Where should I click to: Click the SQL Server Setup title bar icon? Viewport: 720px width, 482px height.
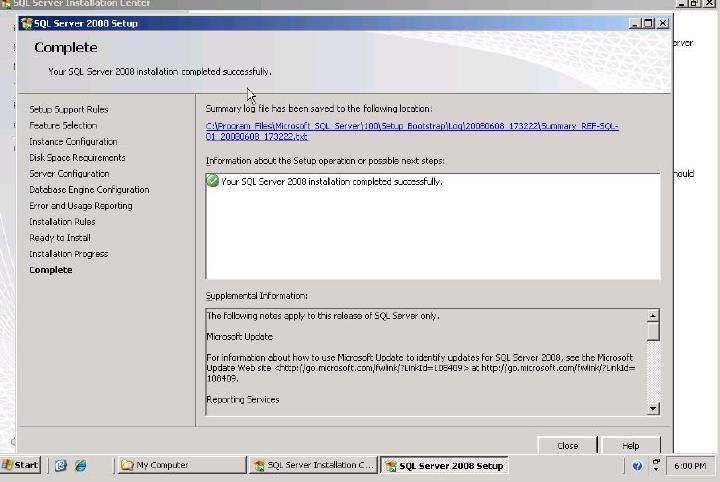click(27, 23)
